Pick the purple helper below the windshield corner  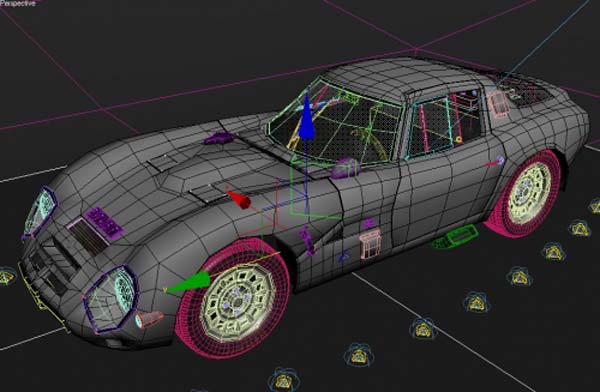pyautogui.click(x=344, y=168)
